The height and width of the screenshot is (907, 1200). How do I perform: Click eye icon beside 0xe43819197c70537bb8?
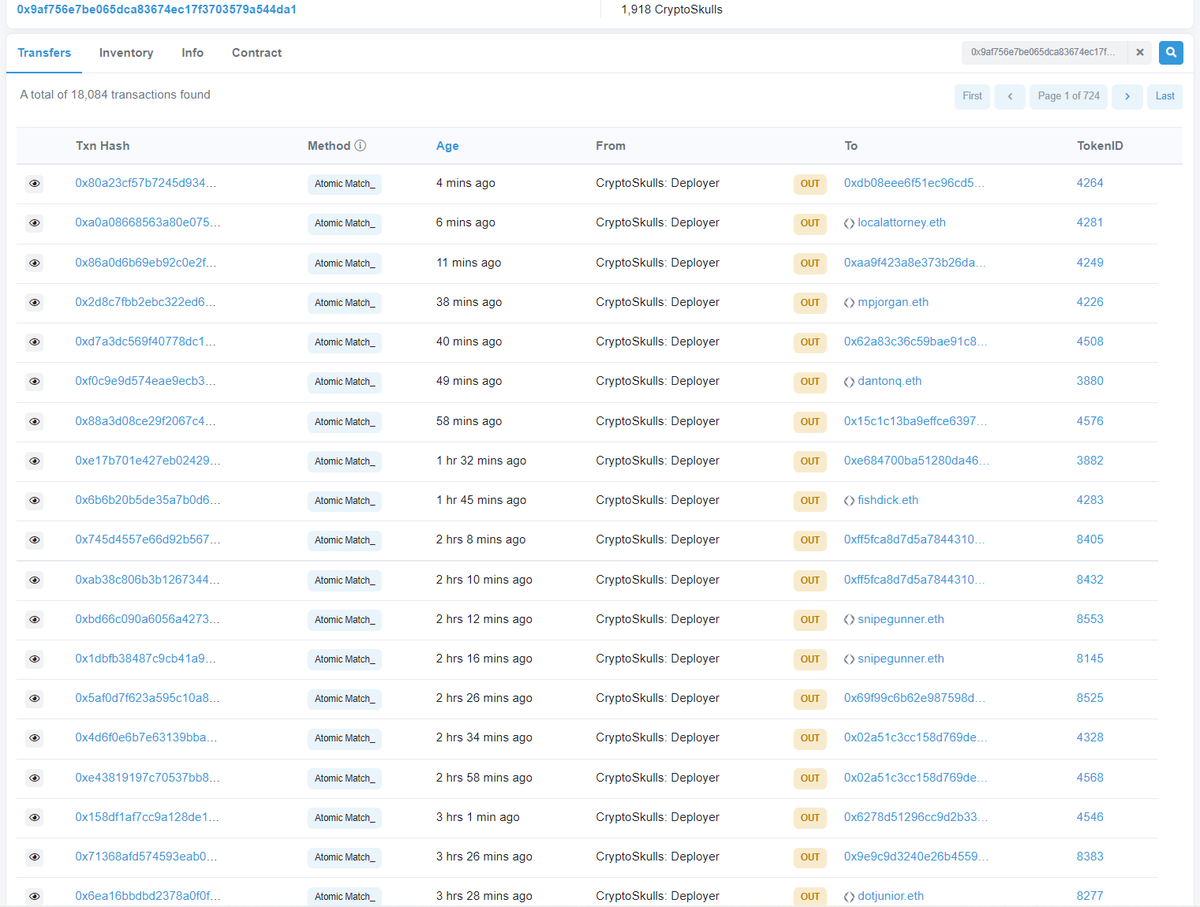click(34, 778)
